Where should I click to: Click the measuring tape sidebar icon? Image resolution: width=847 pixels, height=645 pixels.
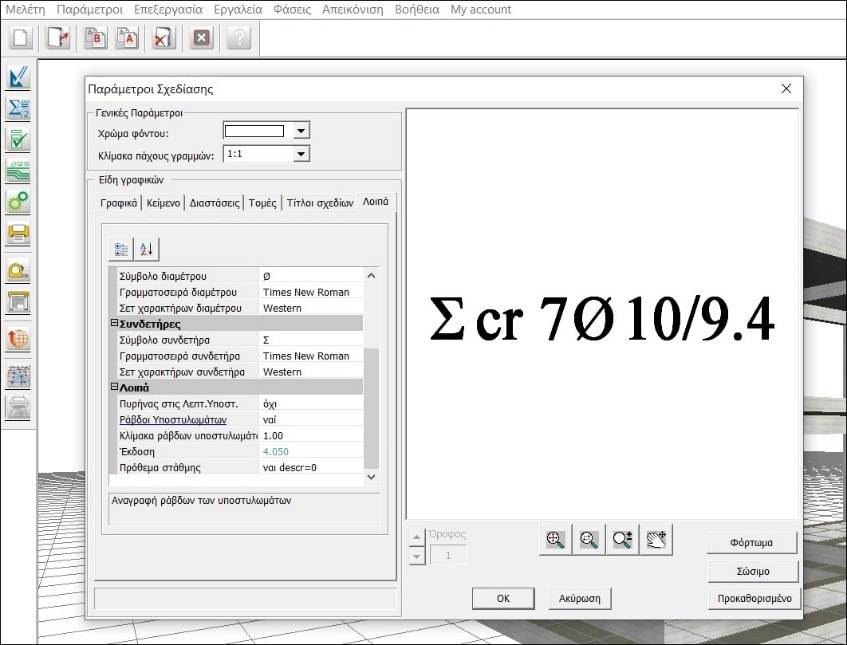[18, 270]
